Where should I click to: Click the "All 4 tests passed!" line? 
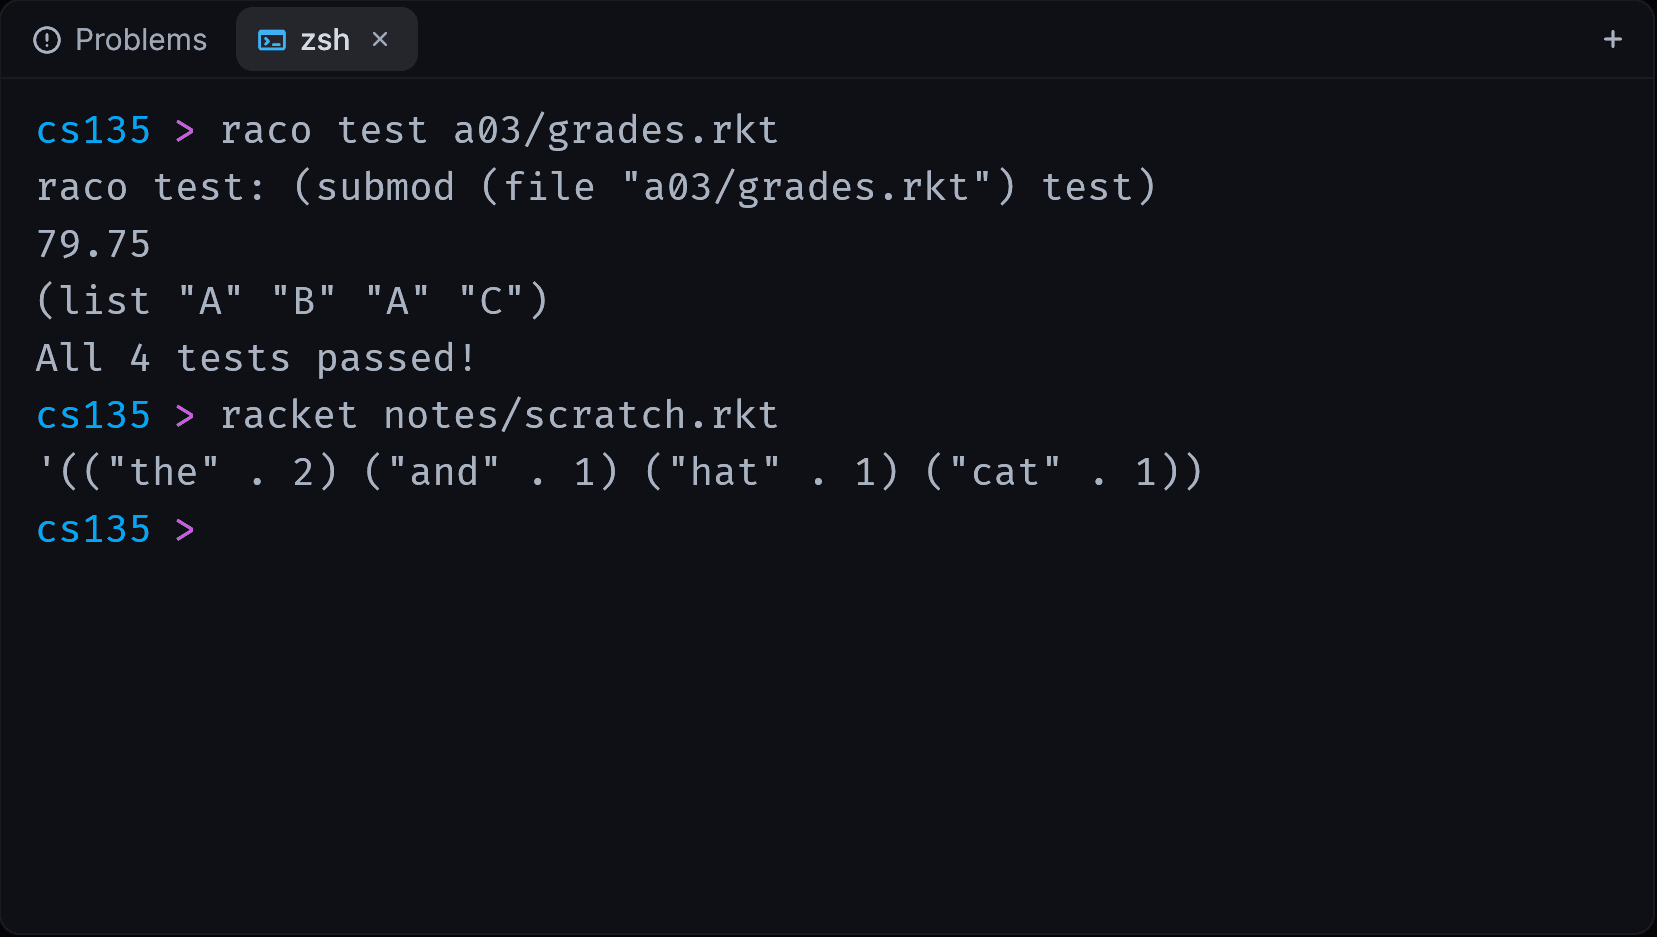pos(256,358)
